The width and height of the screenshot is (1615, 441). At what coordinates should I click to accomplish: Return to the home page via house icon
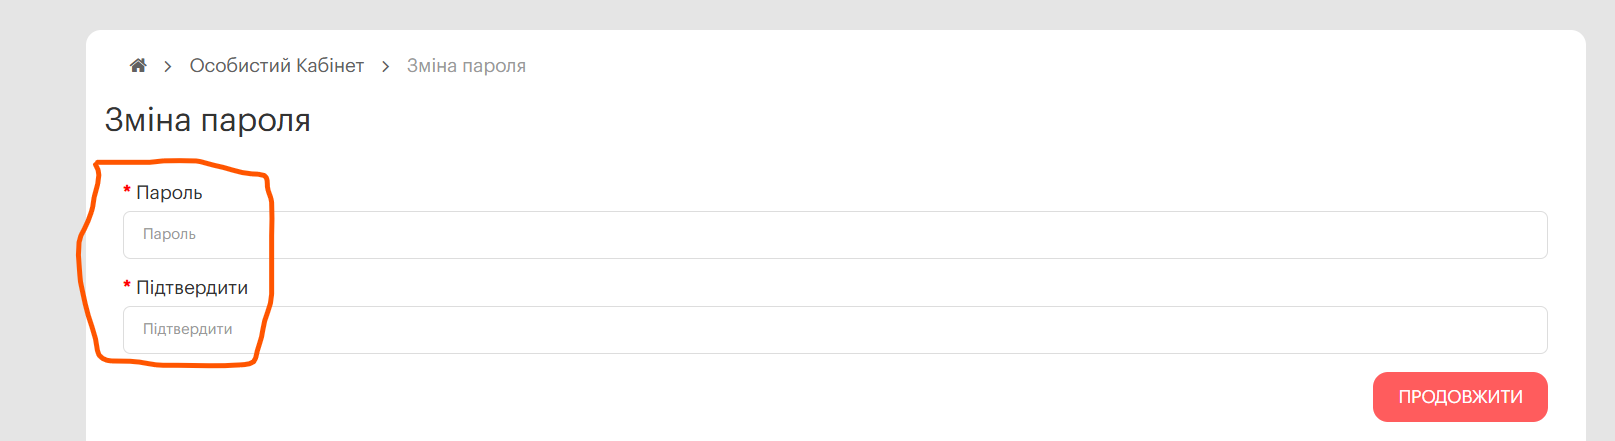point(138,66)
